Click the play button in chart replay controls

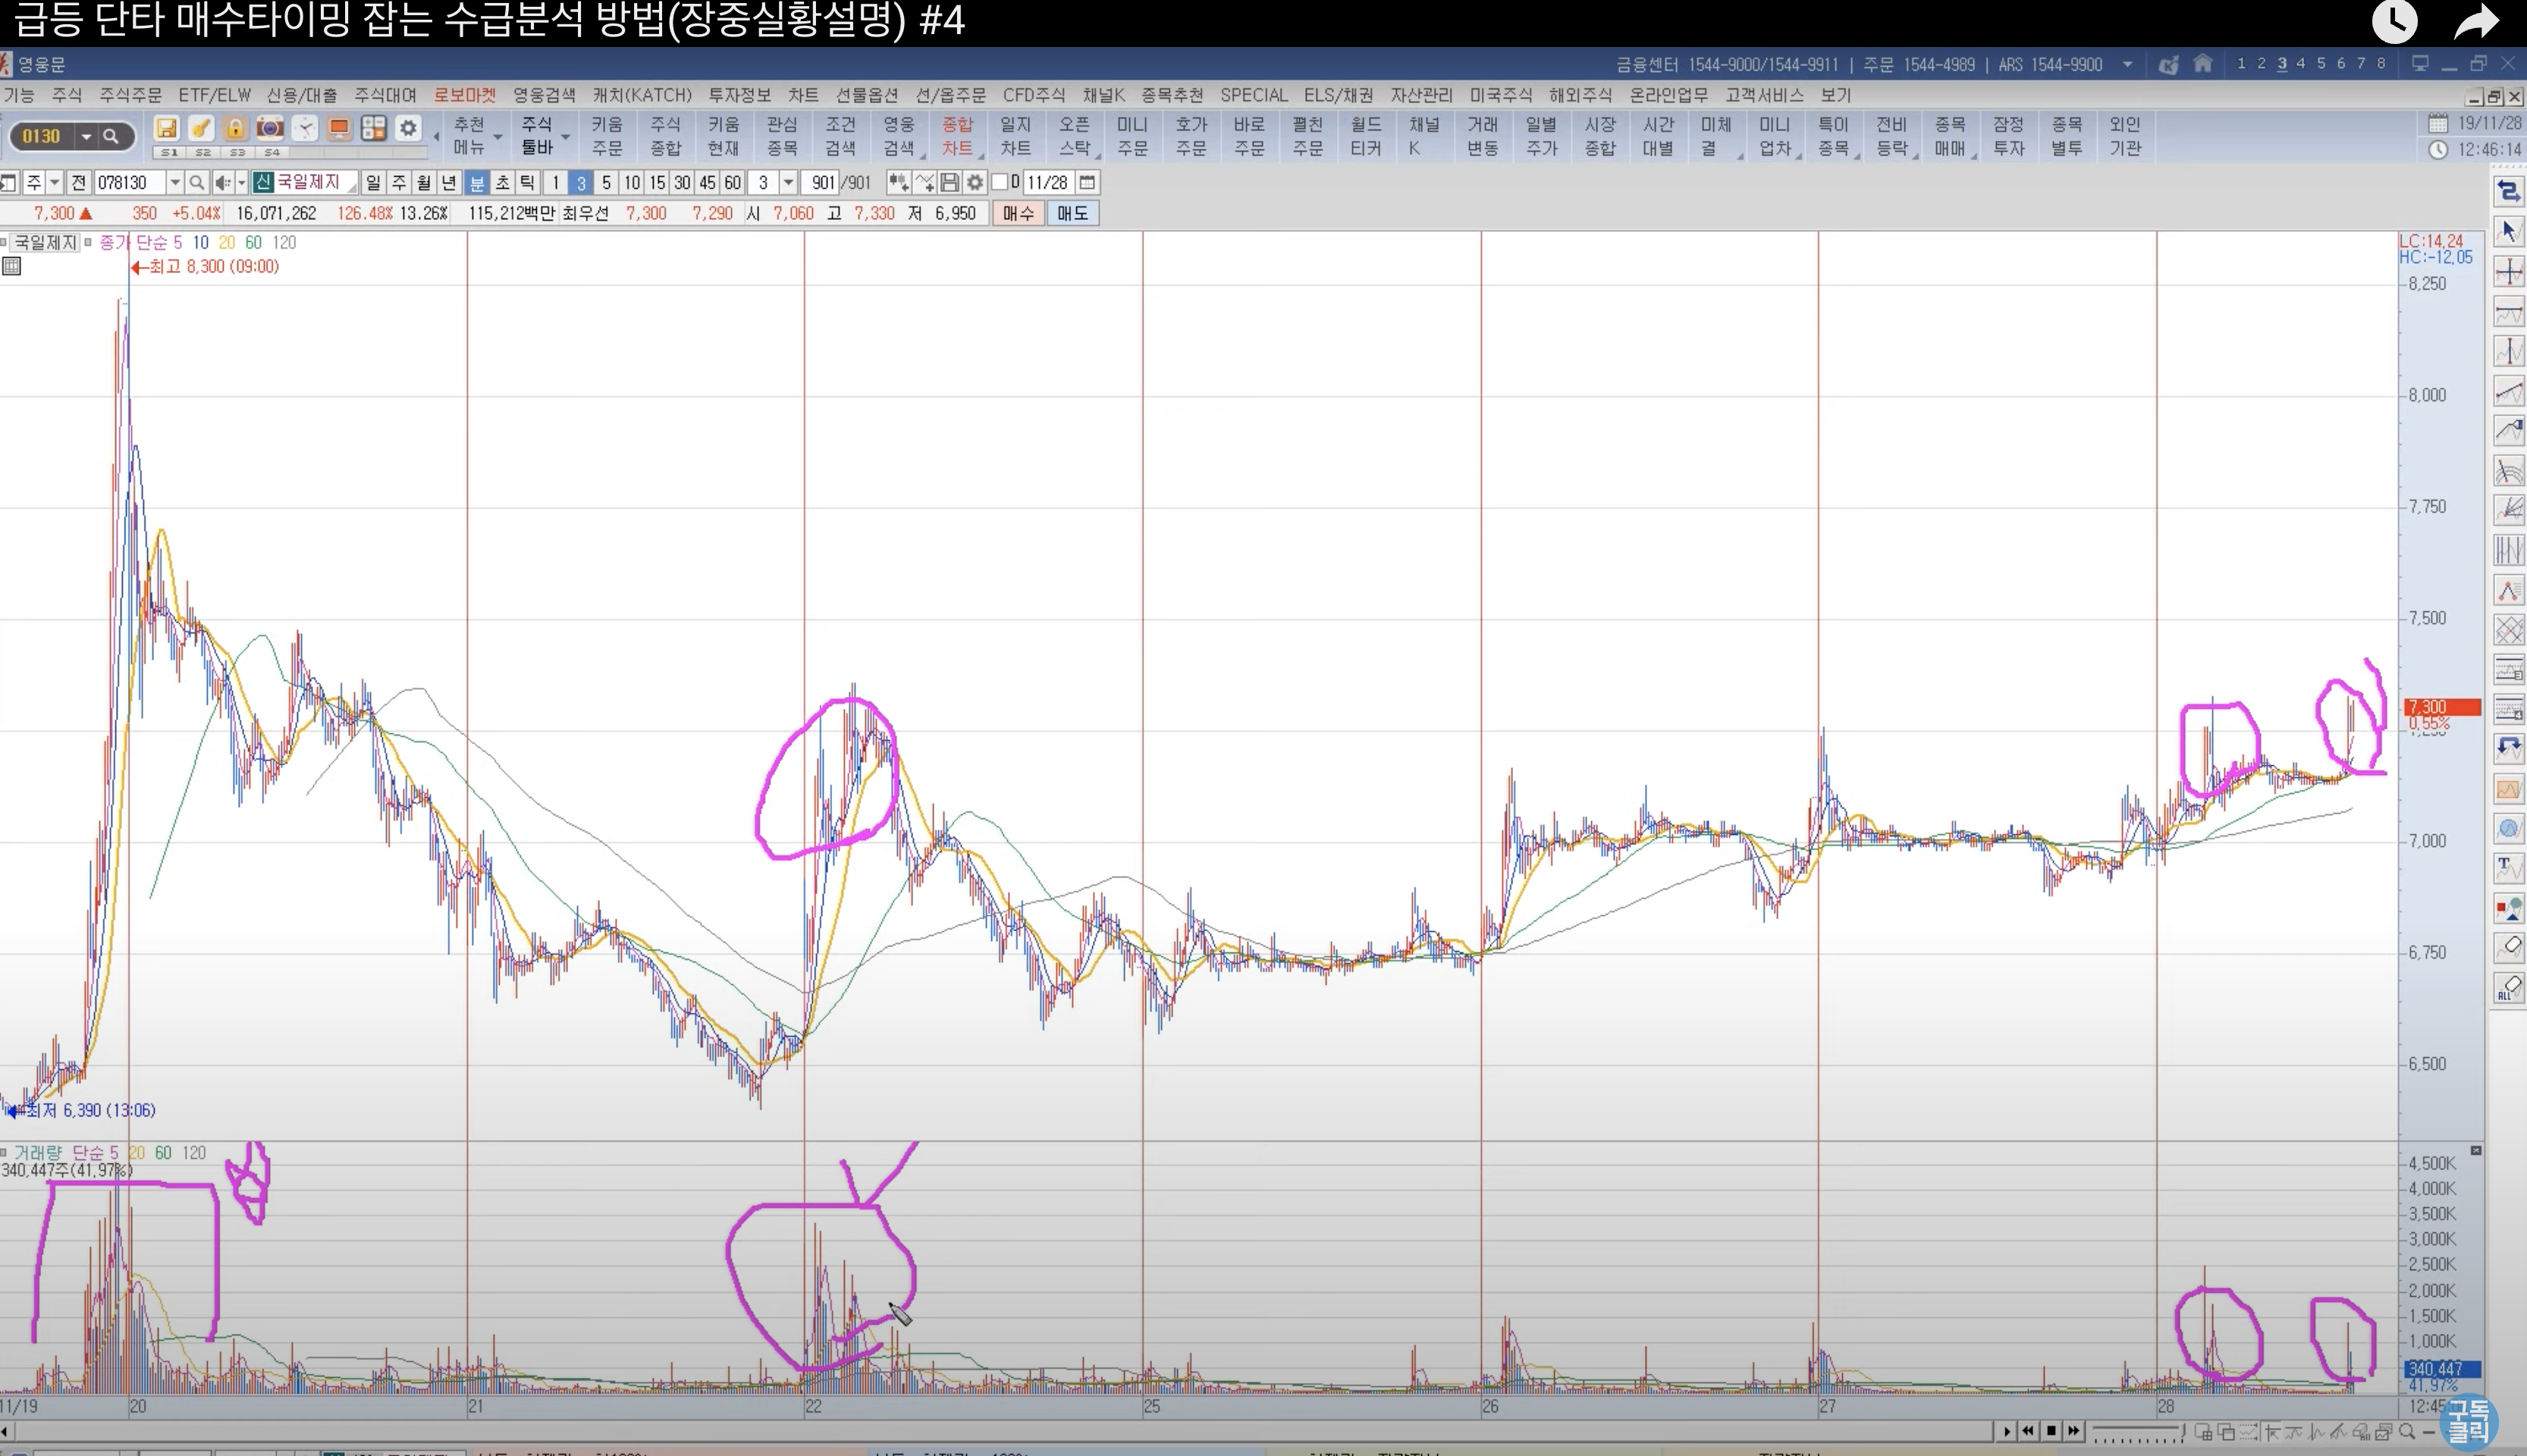click(2007, 1431)
